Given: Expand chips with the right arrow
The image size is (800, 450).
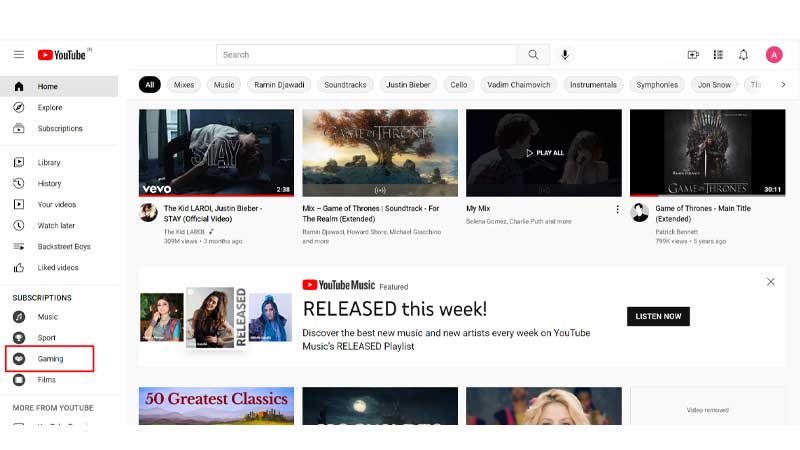Looking at the screenshot, I should click(783, 85).
